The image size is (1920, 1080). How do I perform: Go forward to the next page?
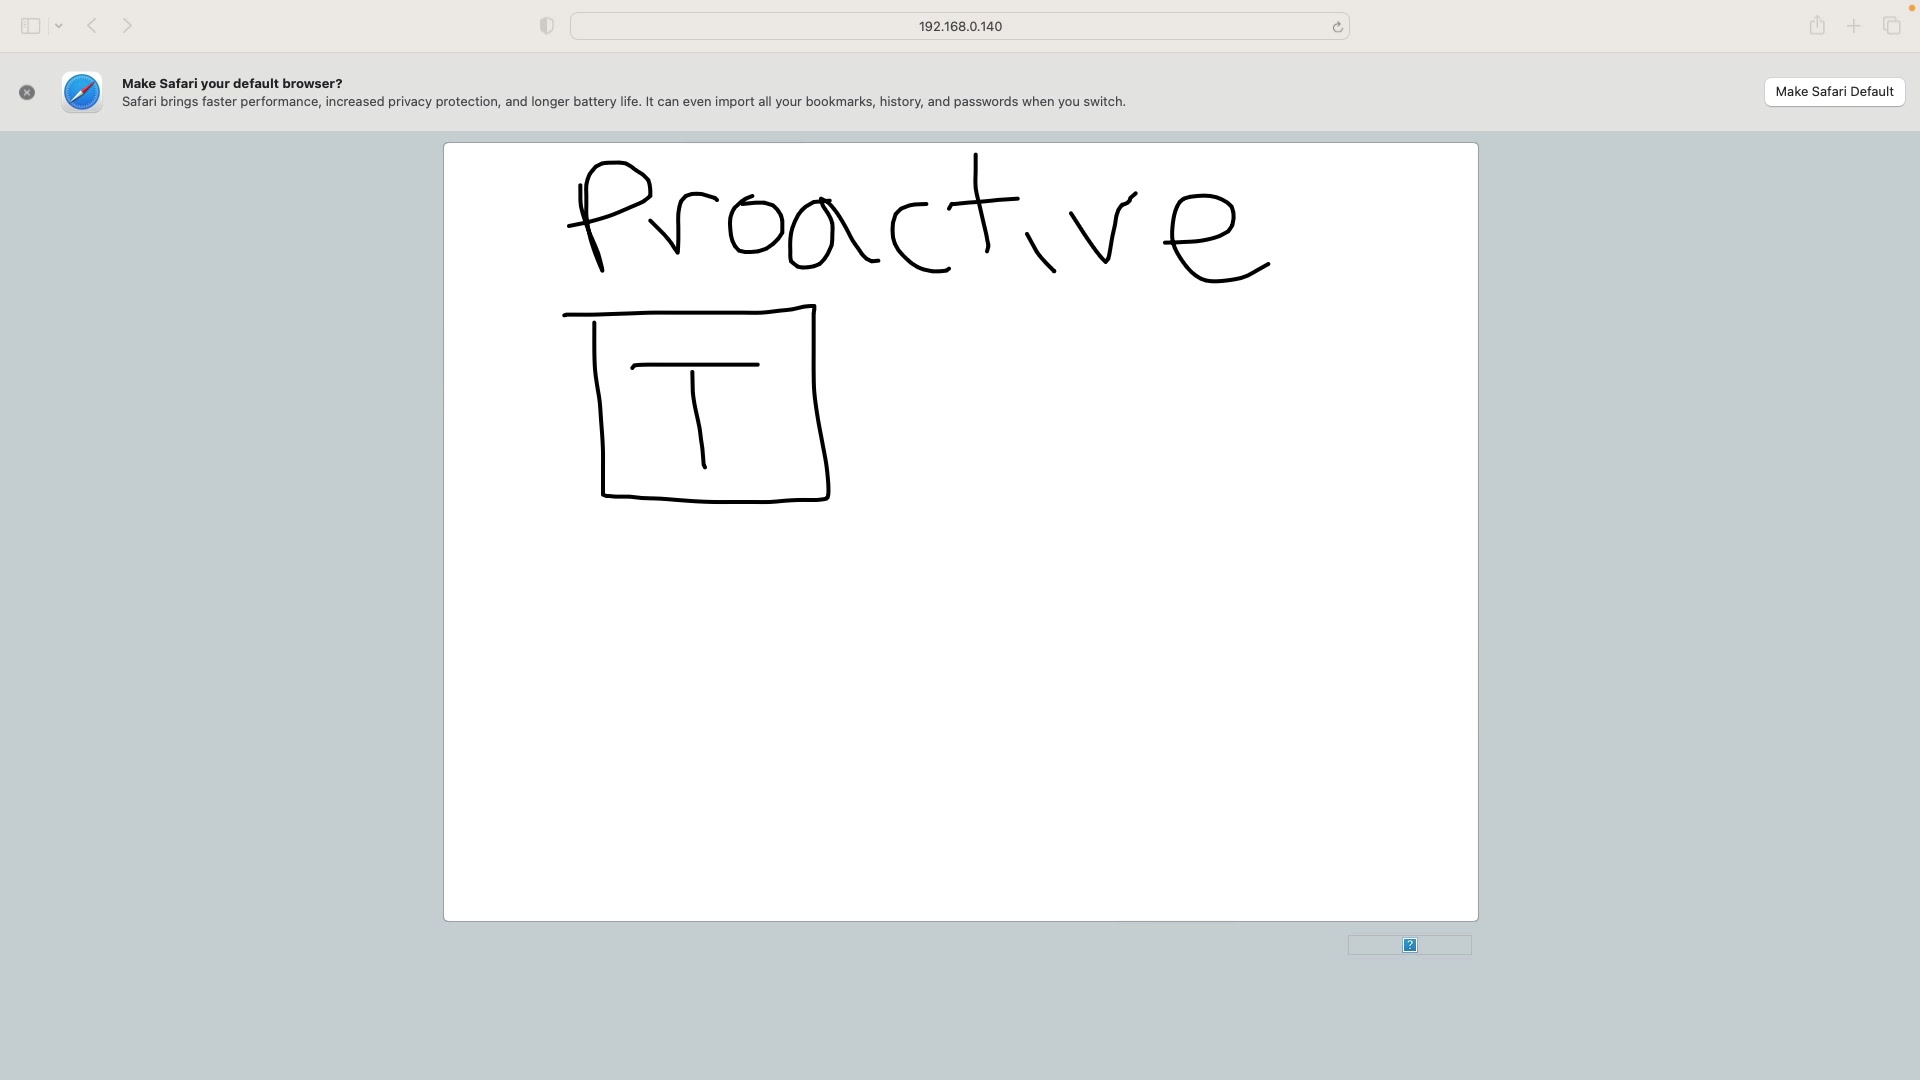[x=127, y=26]
